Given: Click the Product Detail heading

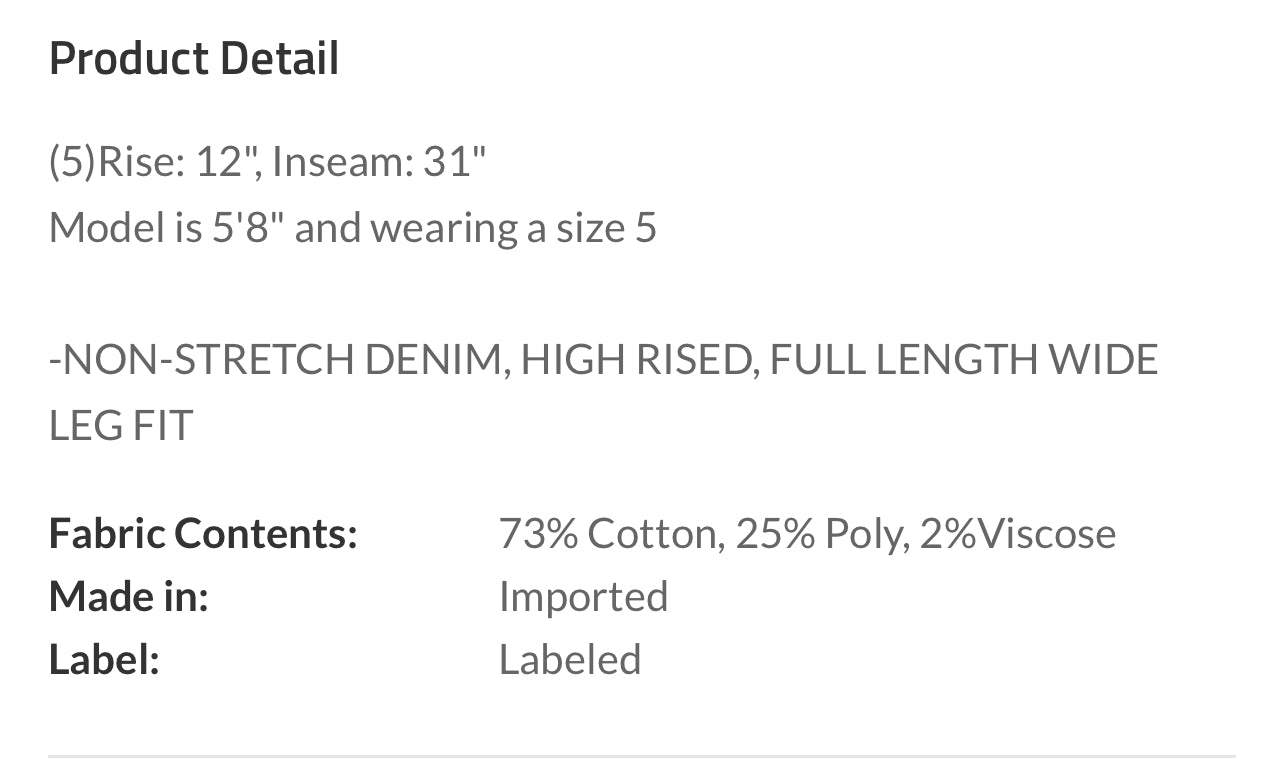Looking at the screenshot, I should pos(194,59).
